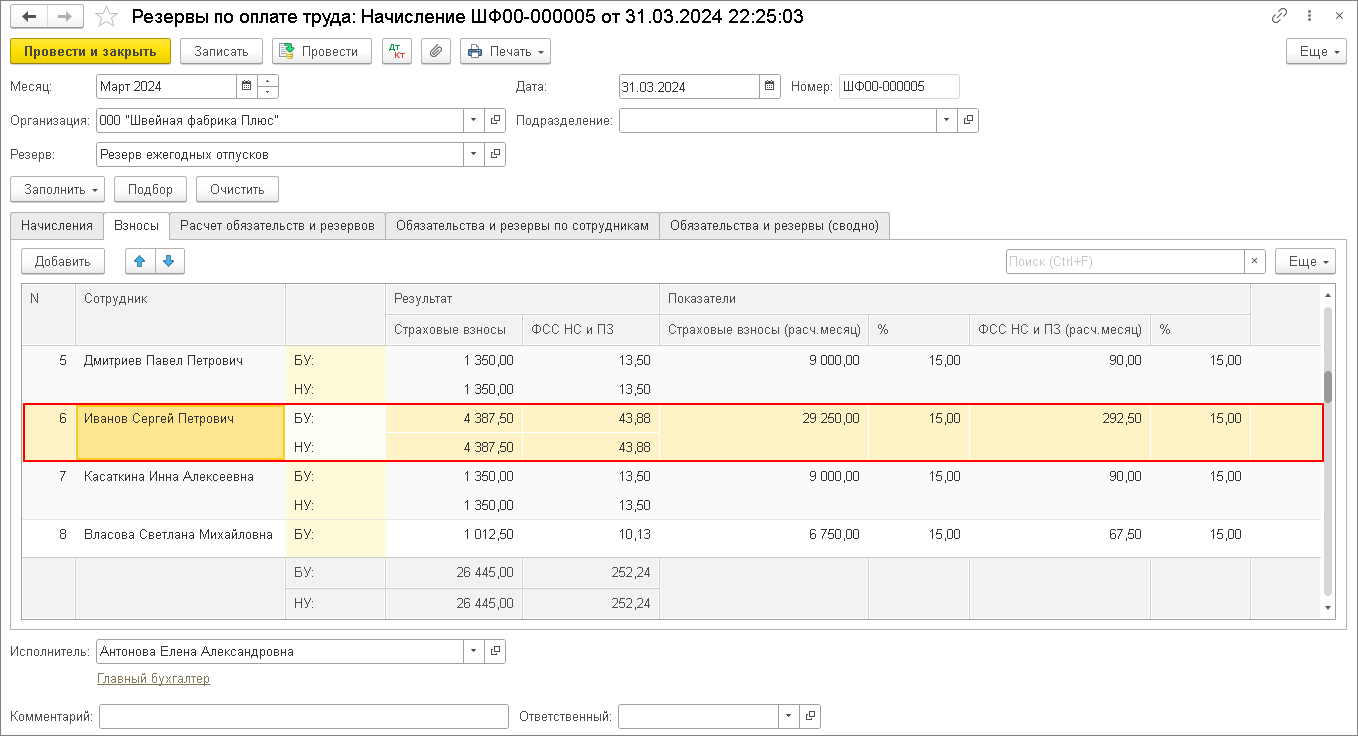This screenshot has width=1358, height=736.
Task: Click the ФСС НС и ПЗ result header
Action: coord(591,330)
